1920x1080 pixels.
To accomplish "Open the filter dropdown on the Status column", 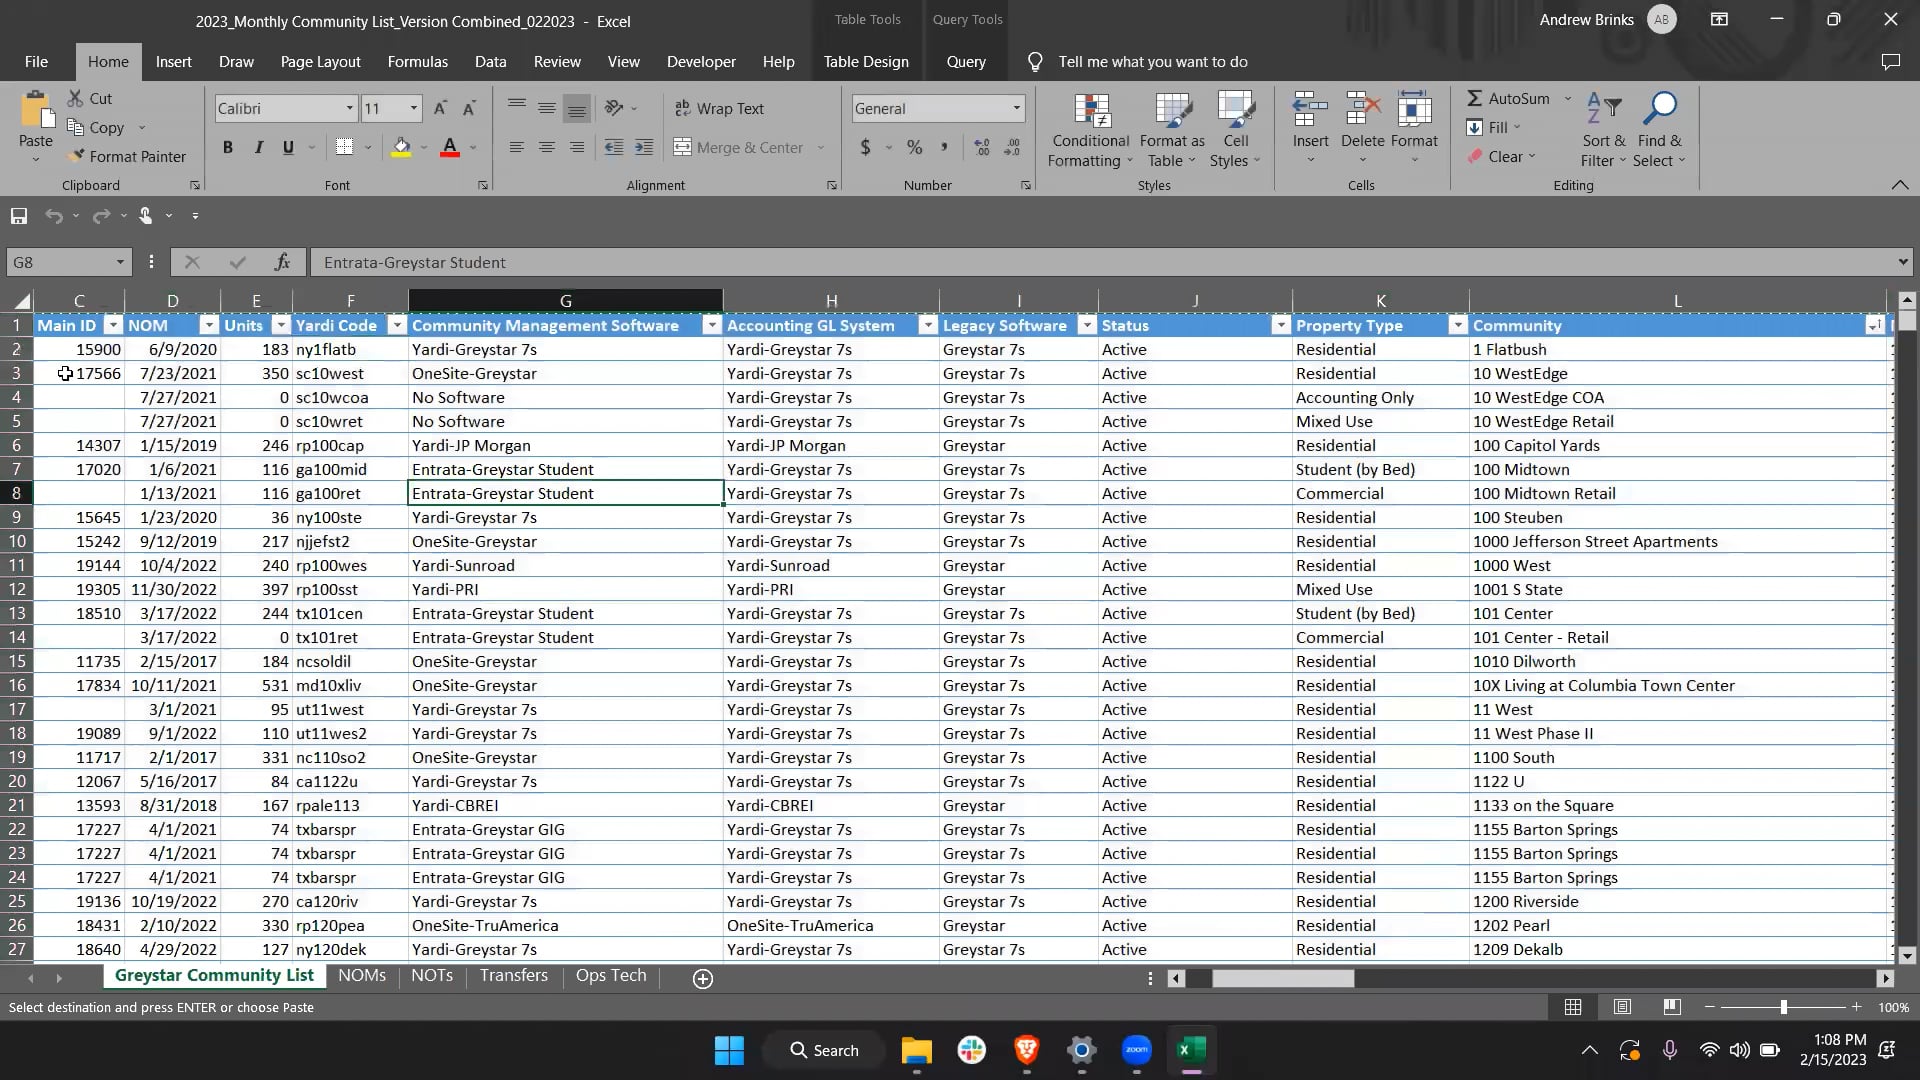I will (x=1281, y=325).
